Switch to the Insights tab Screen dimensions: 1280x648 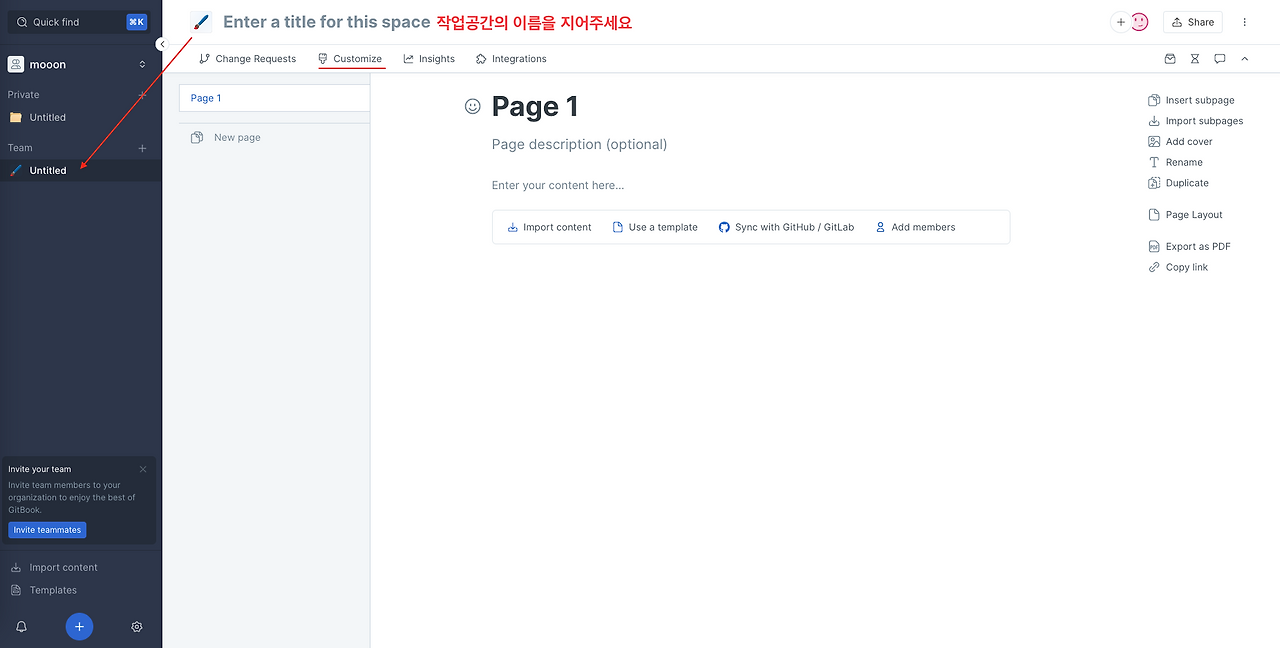pos(429,58)
